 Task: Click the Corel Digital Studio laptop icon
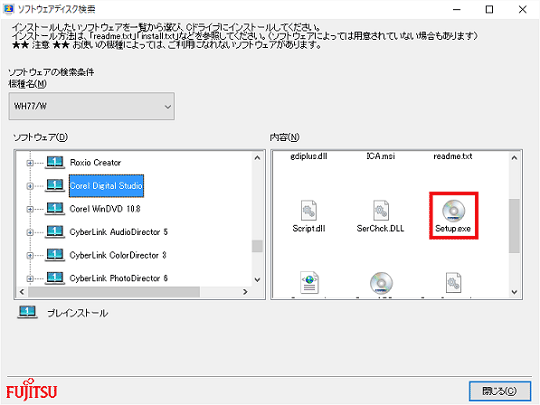(55, 185)
